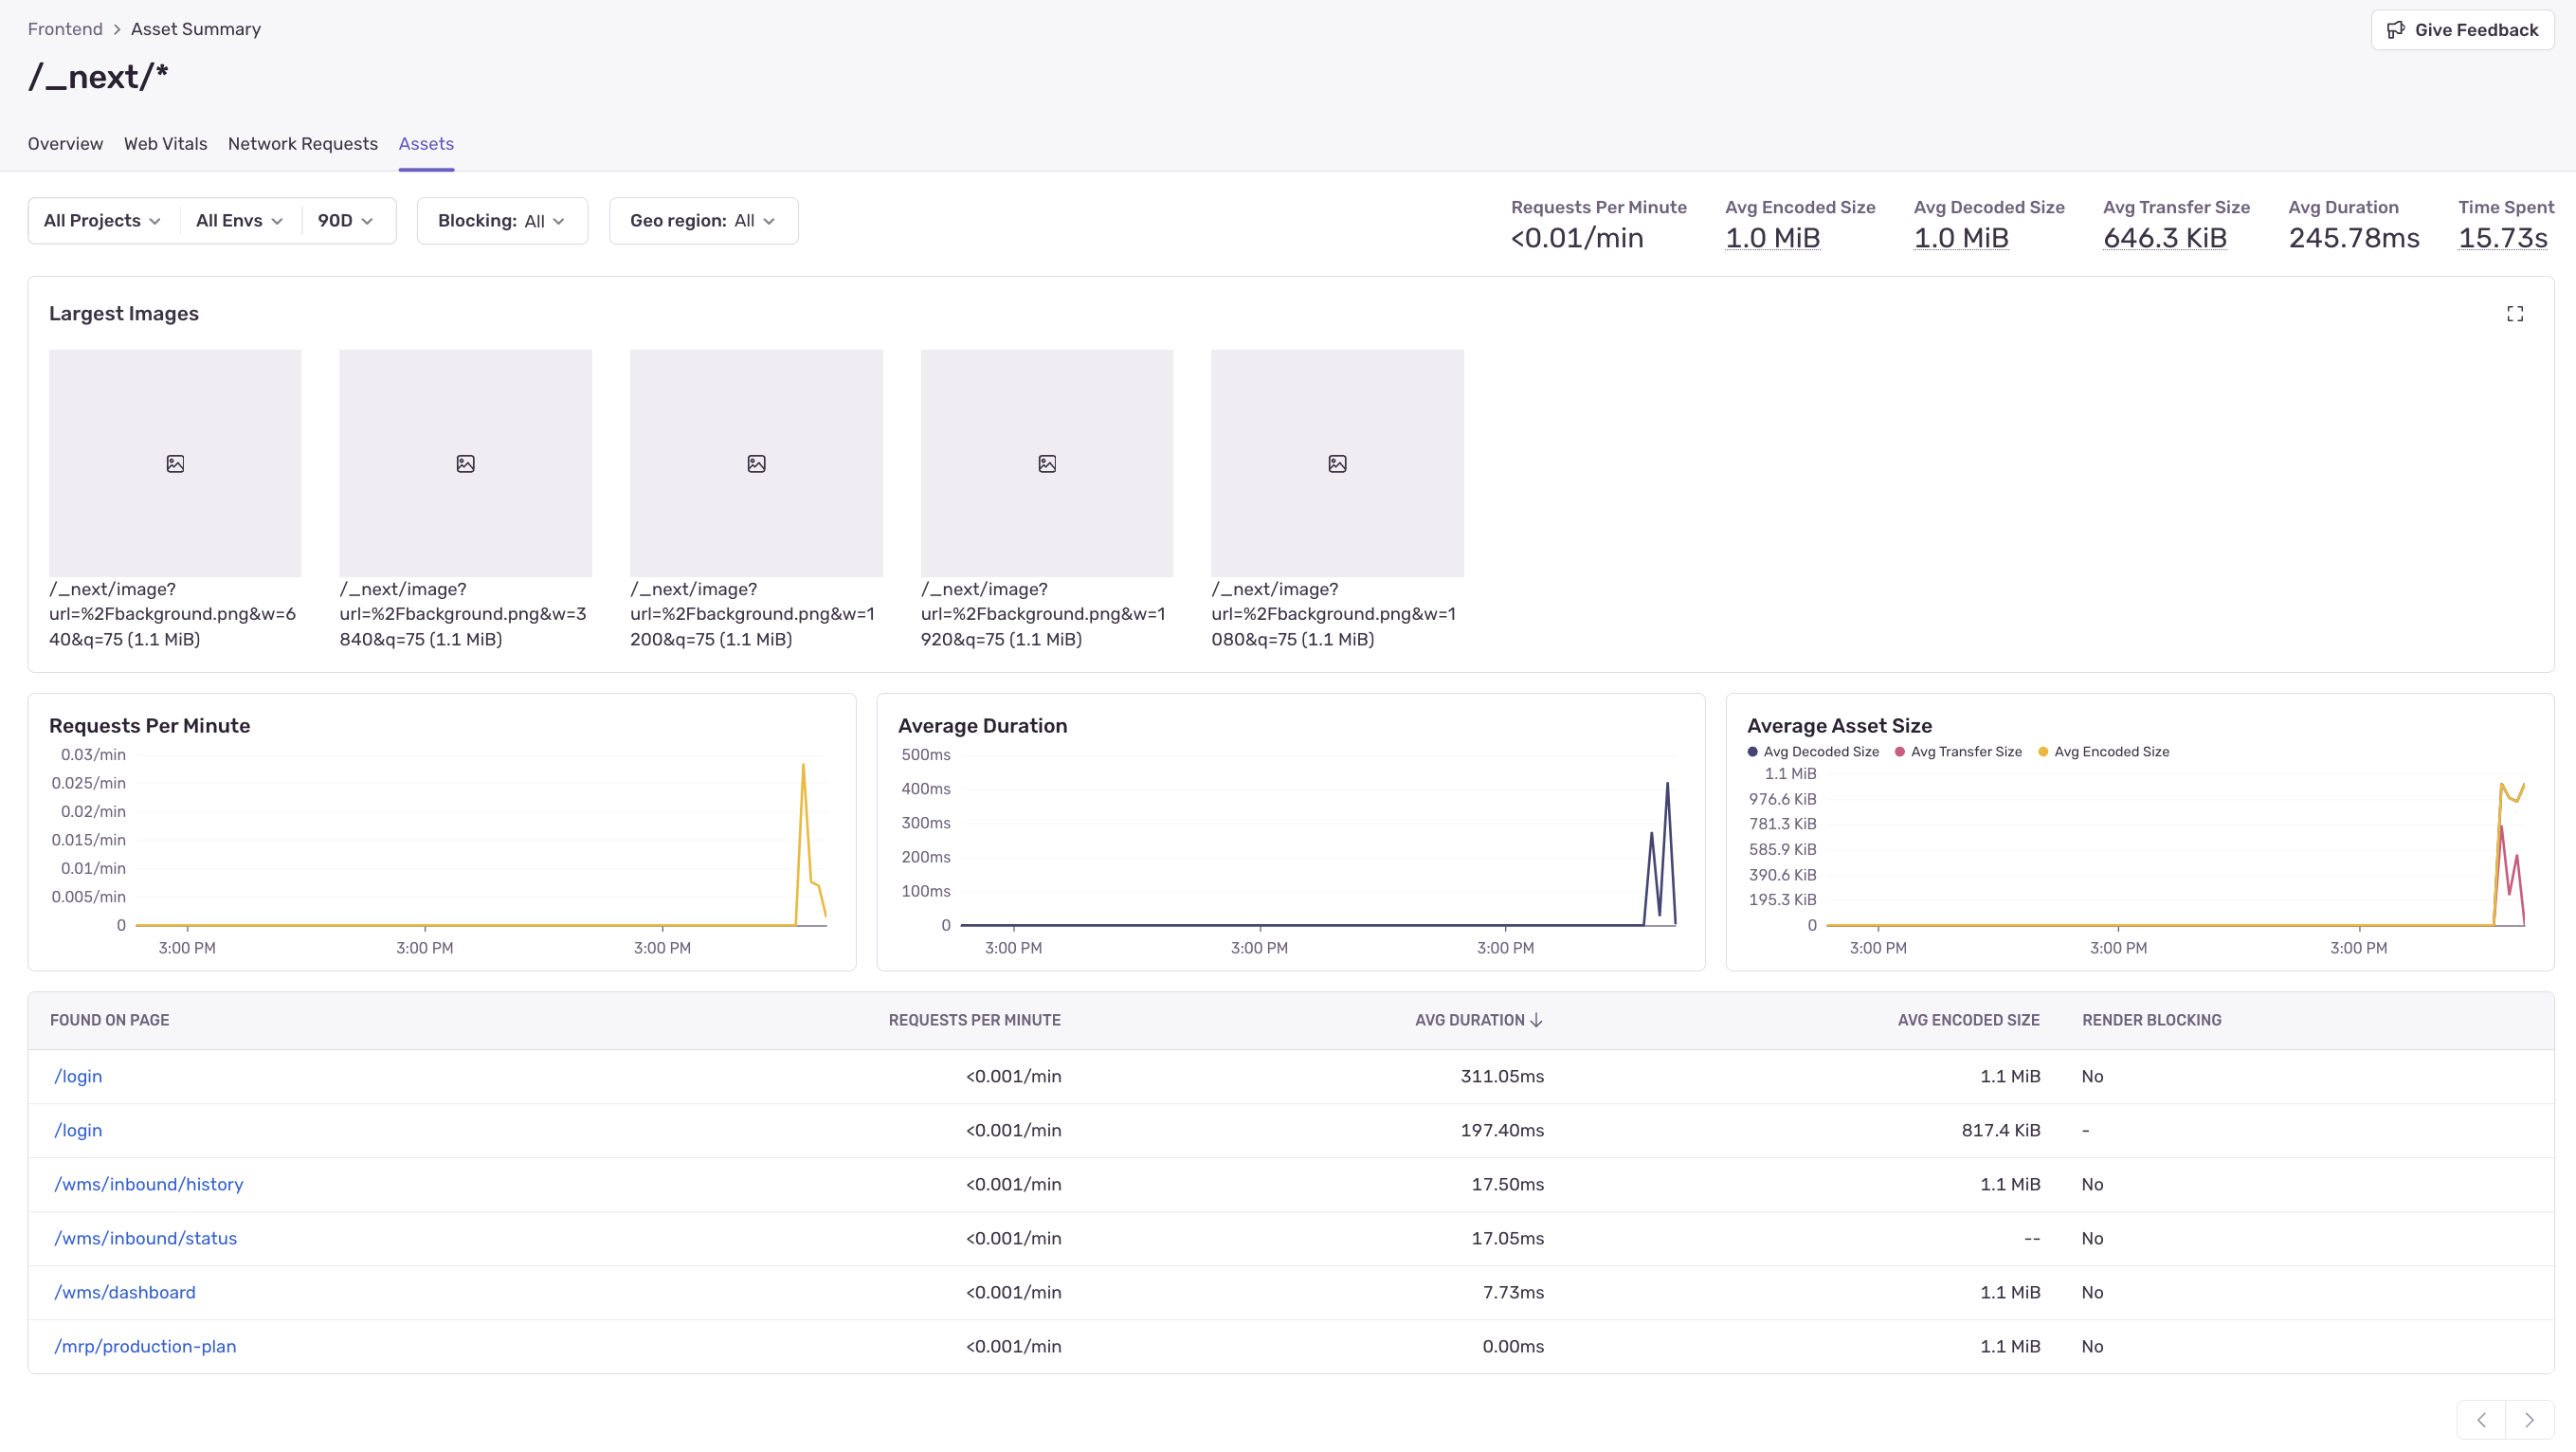Open the /wms/inbound/history page link
Viewport: 2576px width, 1452px height.
(148, 1184)
